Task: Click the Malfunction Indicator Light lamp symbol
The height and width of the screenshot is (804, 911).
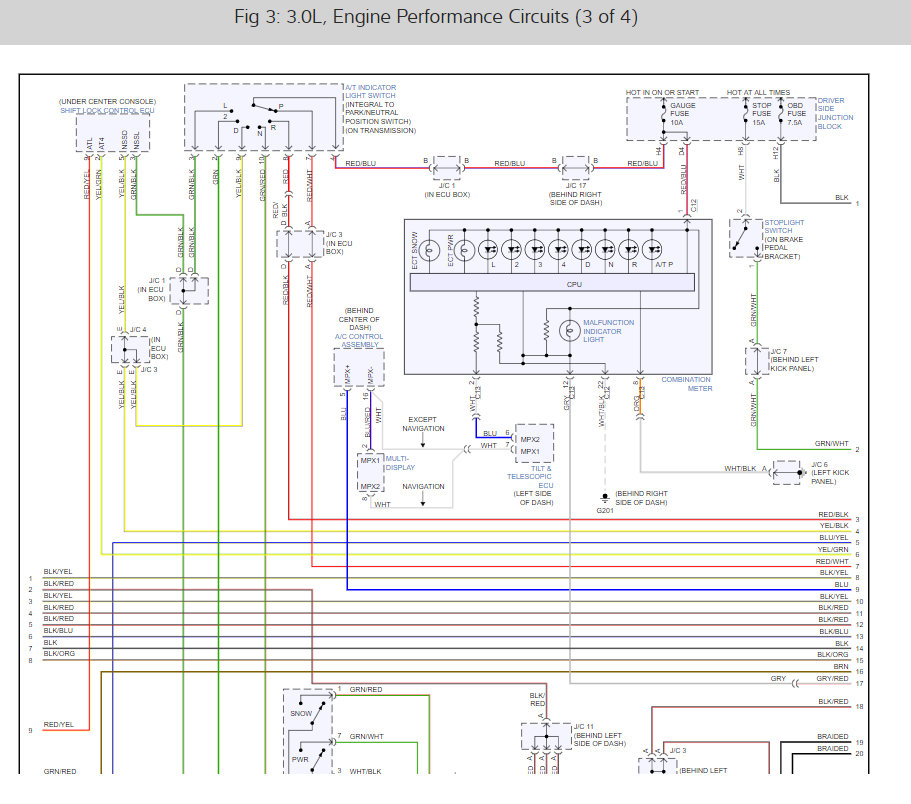Action: pos(568,328)
